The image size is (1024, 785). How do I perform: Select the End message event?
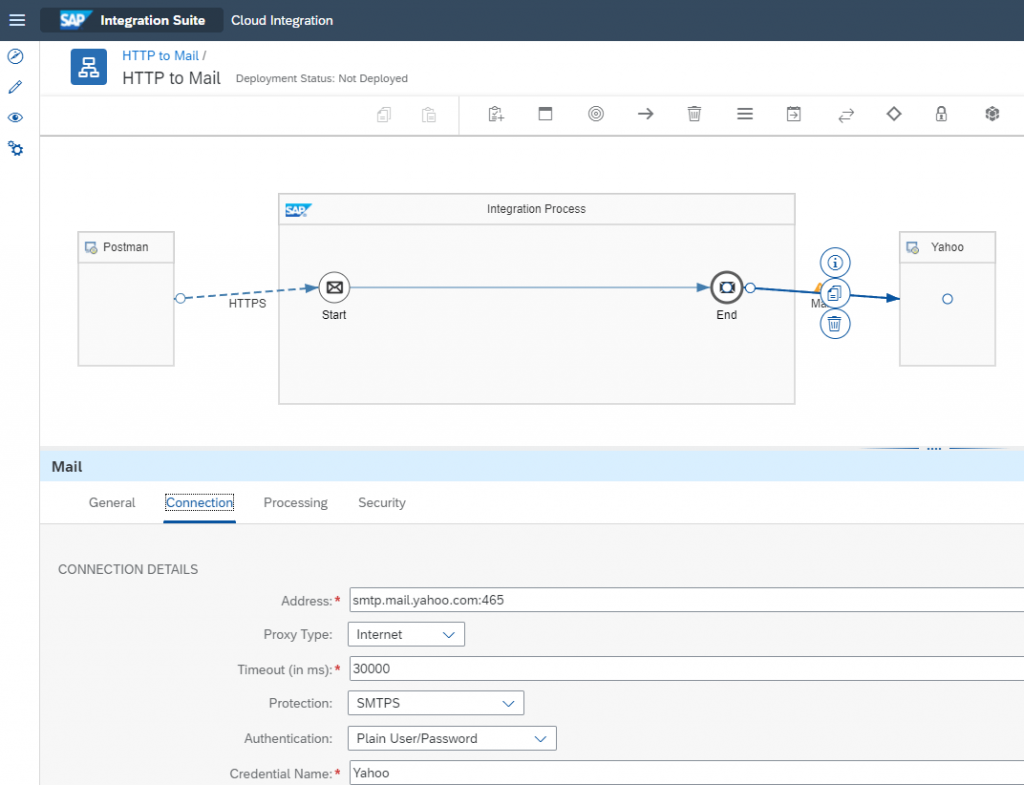pos(727,287)
